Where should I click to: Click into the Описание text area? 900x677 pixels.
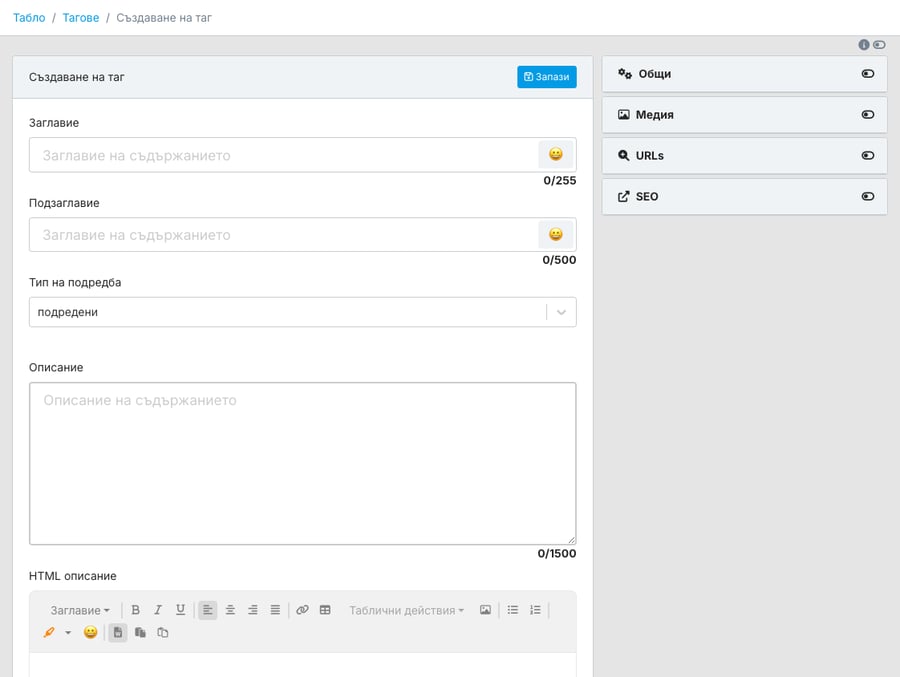(302, 463)
